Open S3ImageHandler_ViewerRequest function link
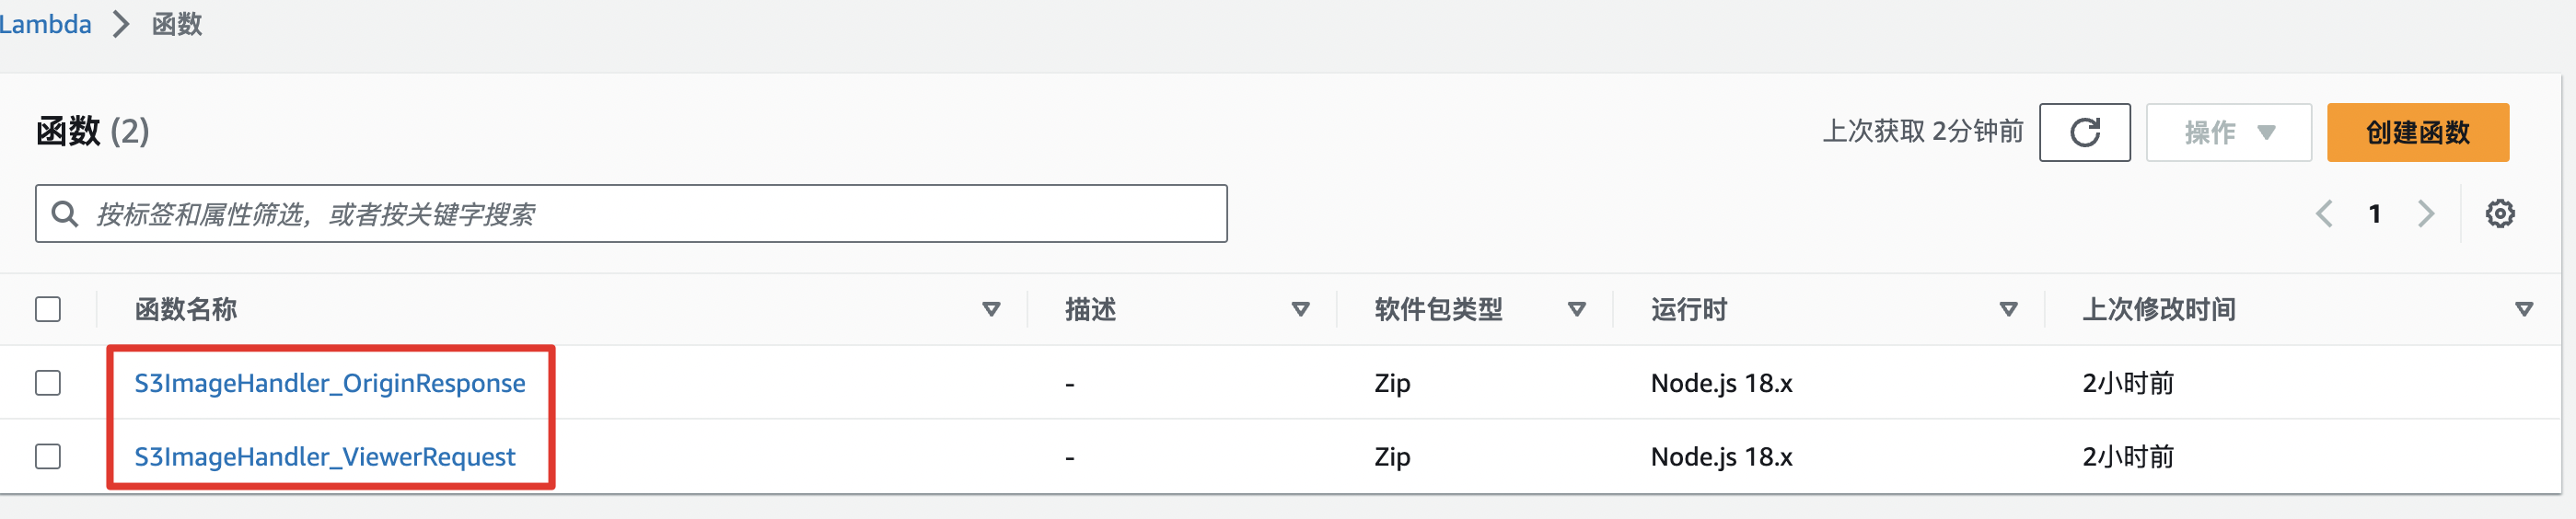The height and width of the screenshot is (519, 2576). click(324, 457)
